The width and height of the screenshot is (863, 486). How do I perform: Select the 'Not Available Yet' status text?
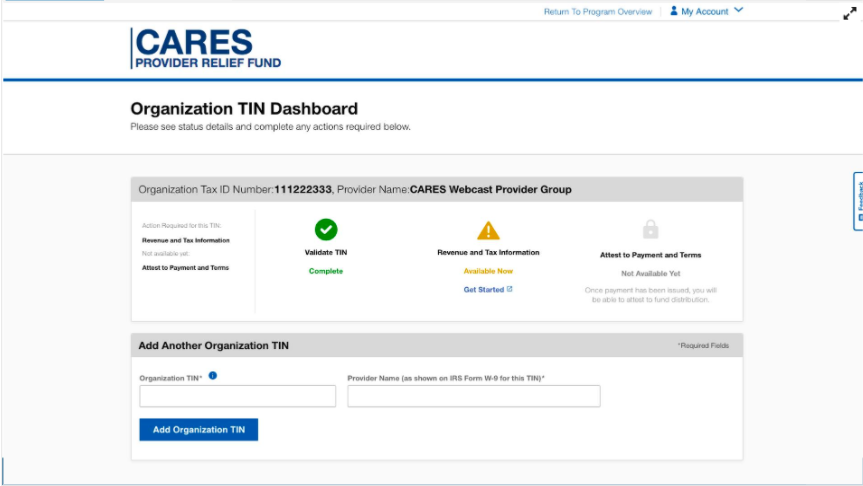click(651, 274)
